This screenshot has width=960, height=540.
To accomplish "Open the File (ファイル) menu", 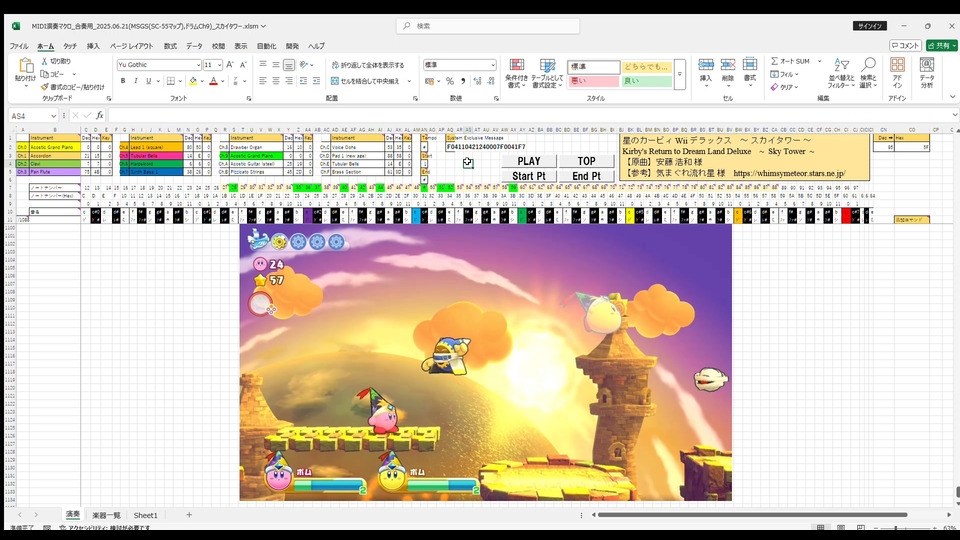I will [x=19, y=46].
